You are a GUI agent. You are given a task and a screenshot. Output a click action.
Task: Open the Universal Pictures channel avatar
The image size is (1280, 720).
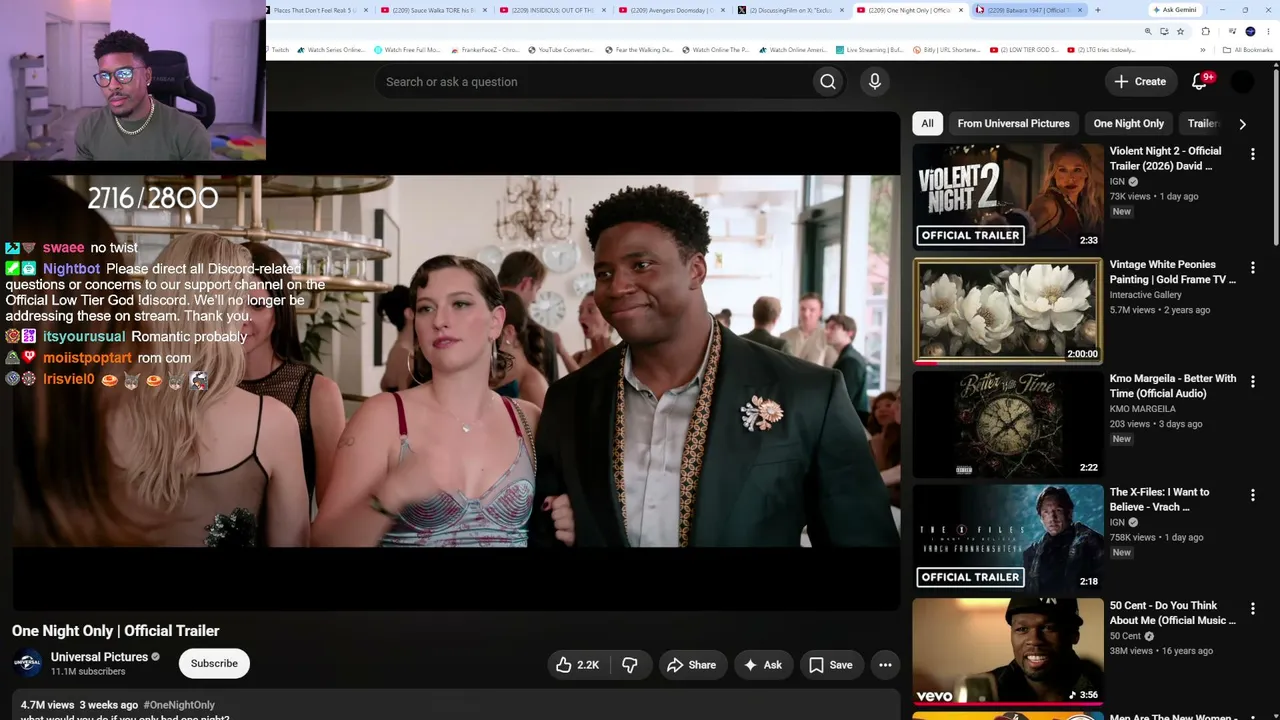point(27,663)
